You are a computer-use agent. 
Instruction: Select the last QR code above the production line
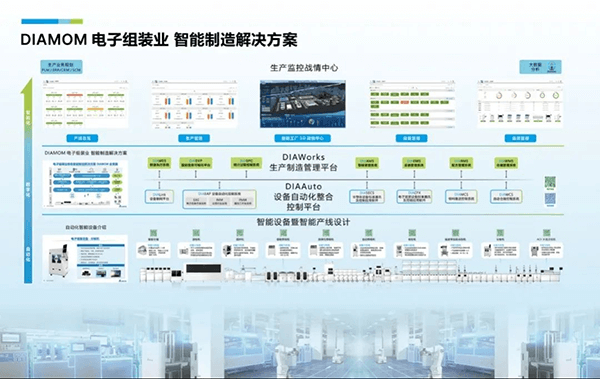tap(547, 233)
